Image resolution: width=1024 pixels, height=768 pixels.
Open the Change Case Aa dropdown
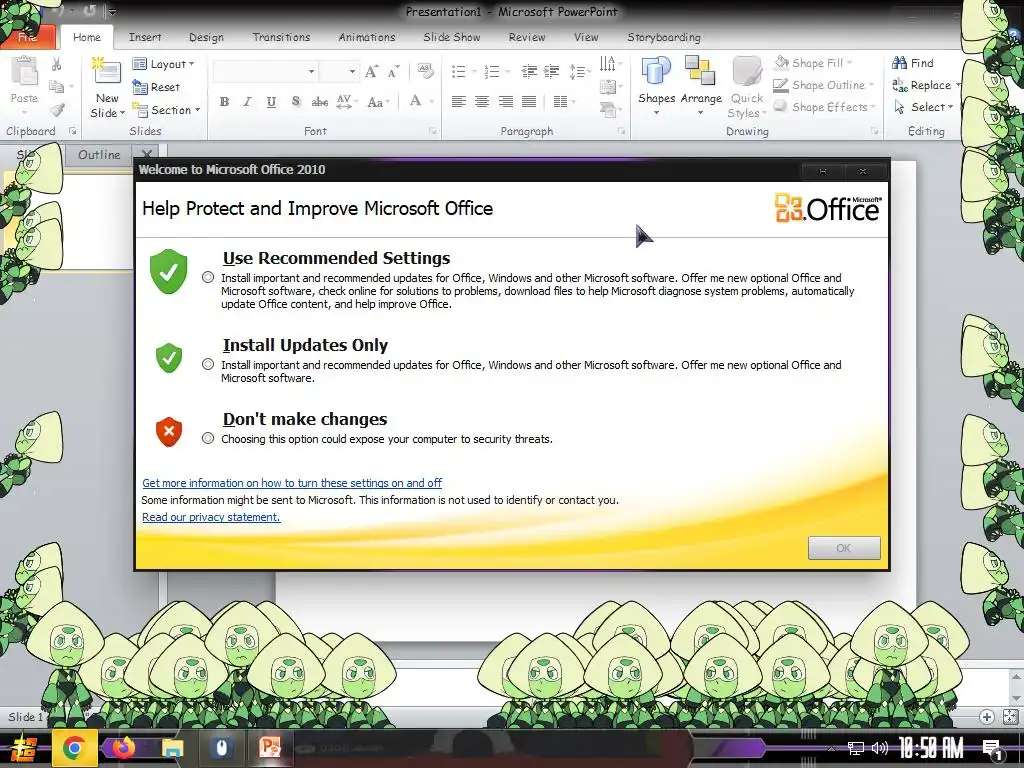(x=378, y=102)
